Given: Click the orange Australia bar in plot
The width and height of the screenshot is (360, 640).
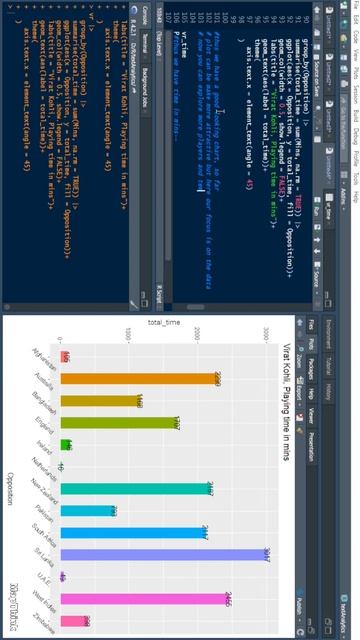Looking at the screenshot, I should click(140, 378).
